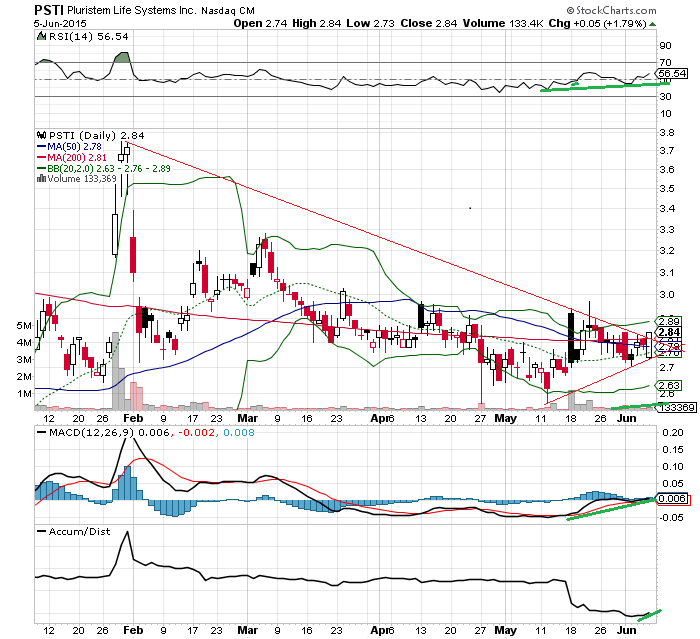Click the 70 level on RSI axis
This screenshot has width=700, height=639.
(666, 63)
